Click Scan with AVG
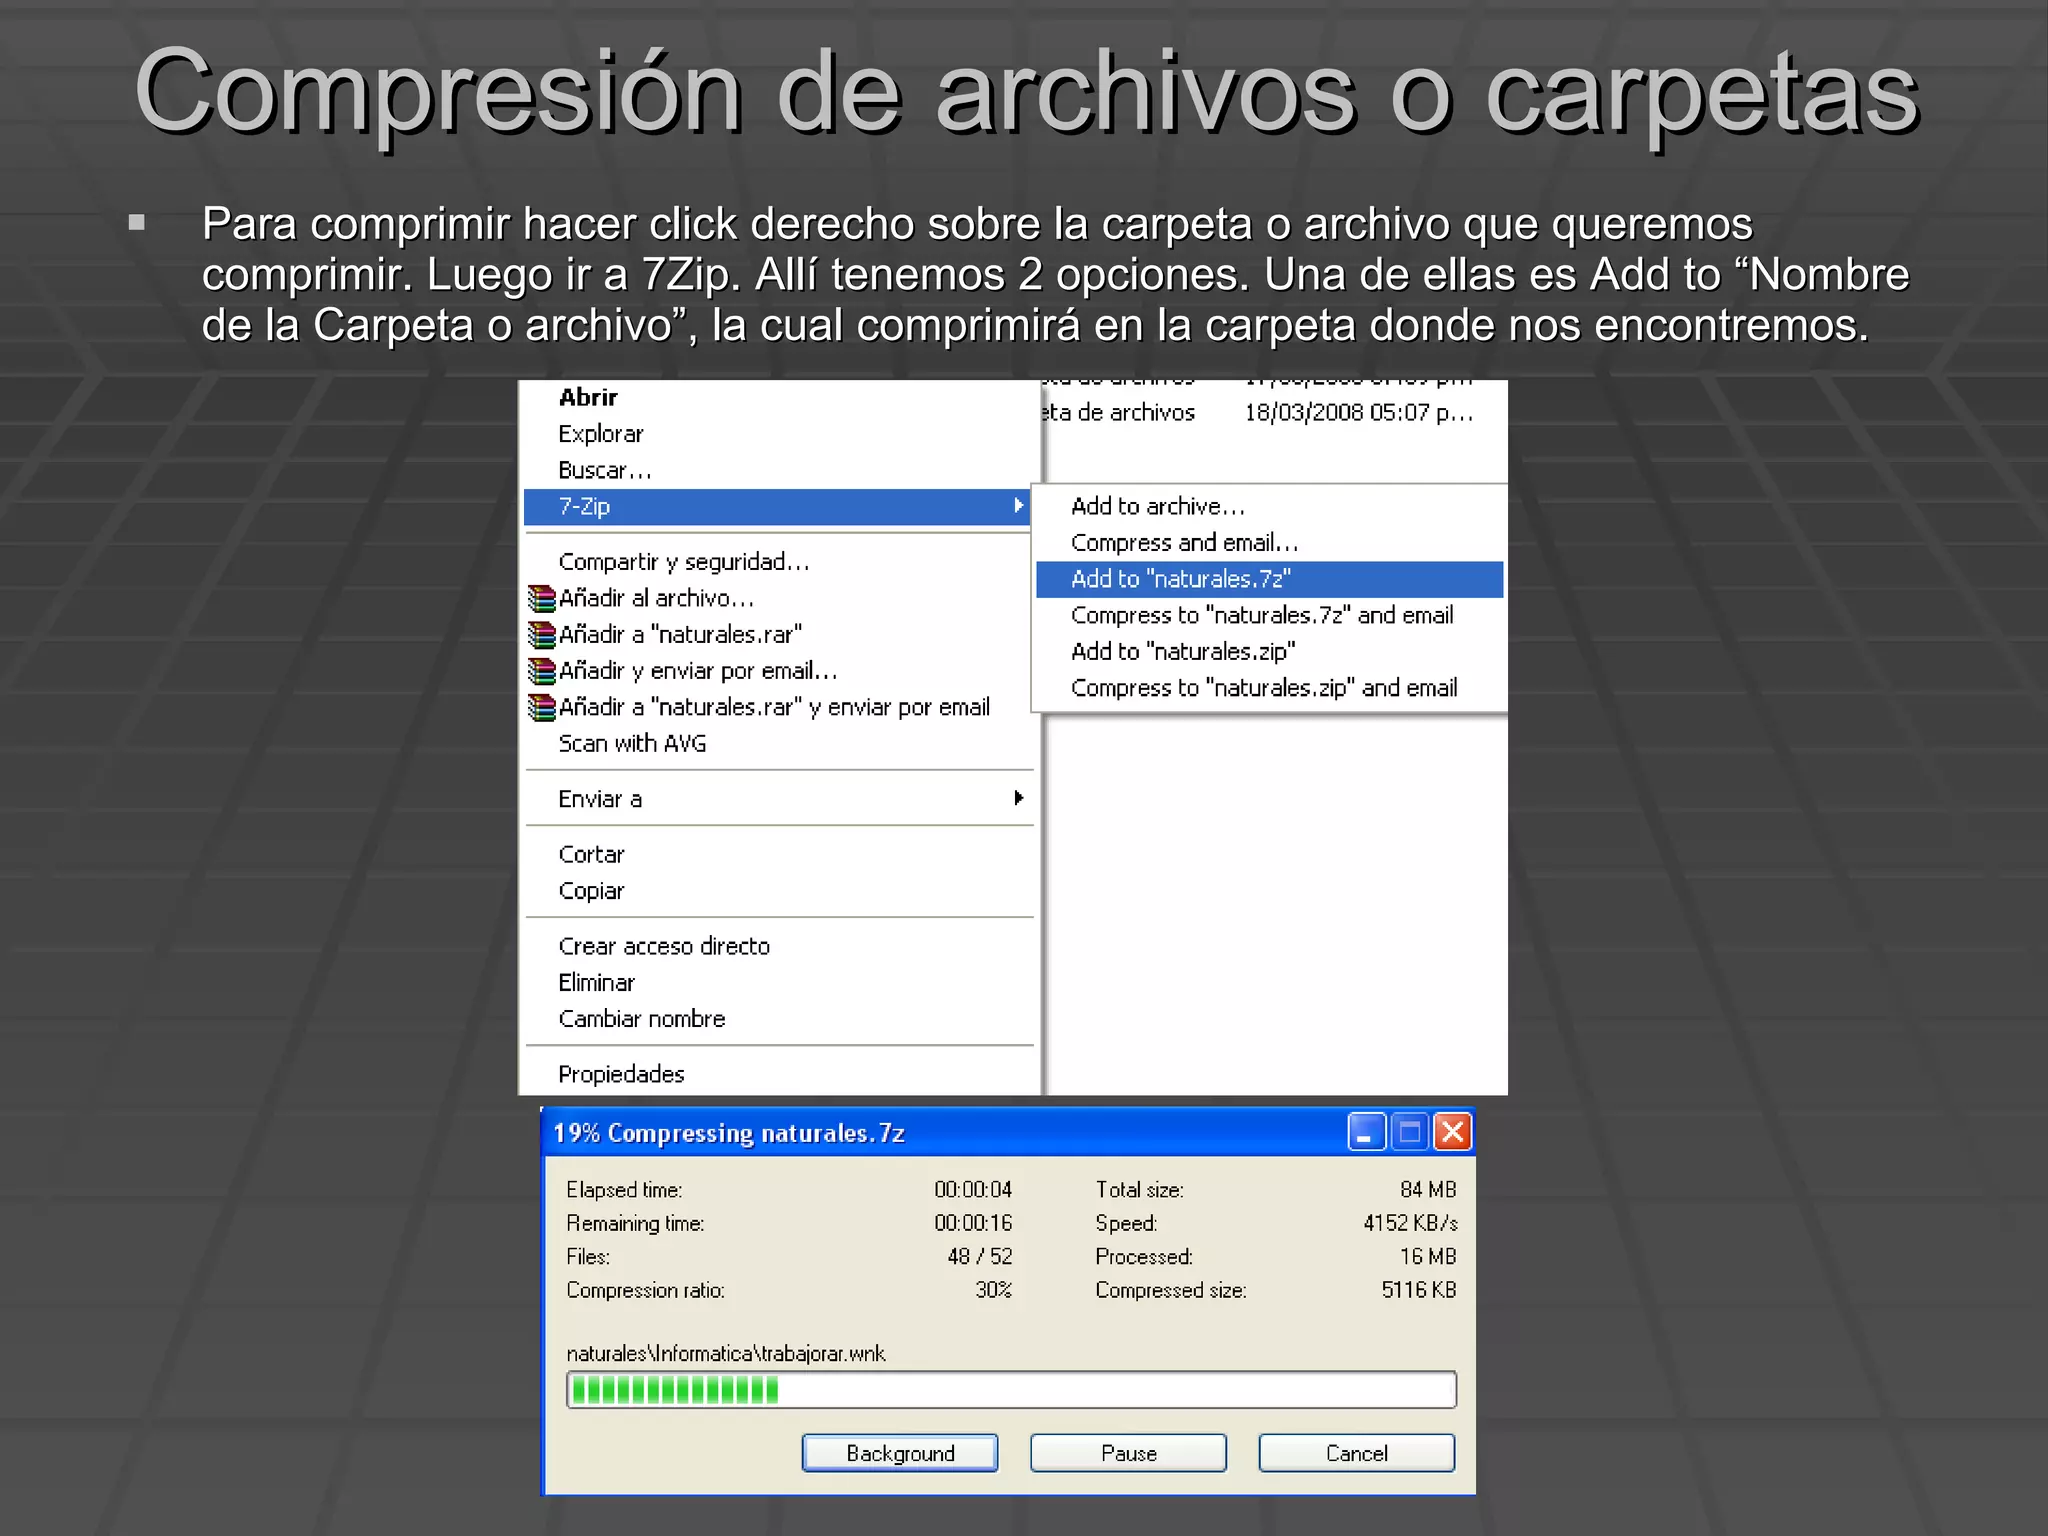This screenshot has height=1536, width=2048. point(632,743)
